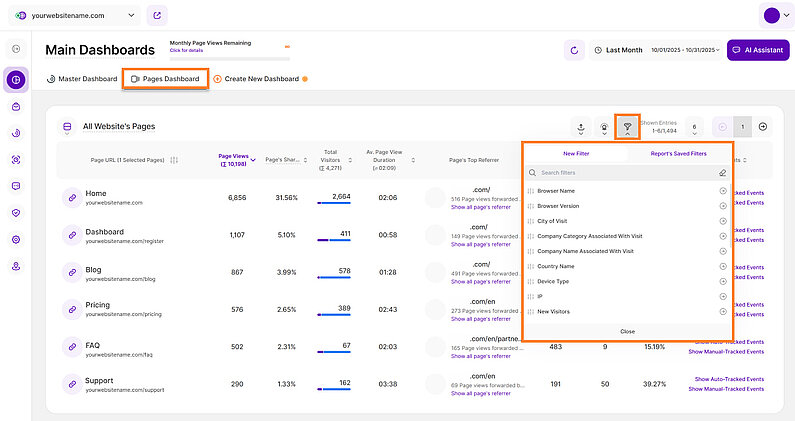The image size is (795, 421).
Task: Clear the filter search with eraser icon
Action: (x=722, y=173)
